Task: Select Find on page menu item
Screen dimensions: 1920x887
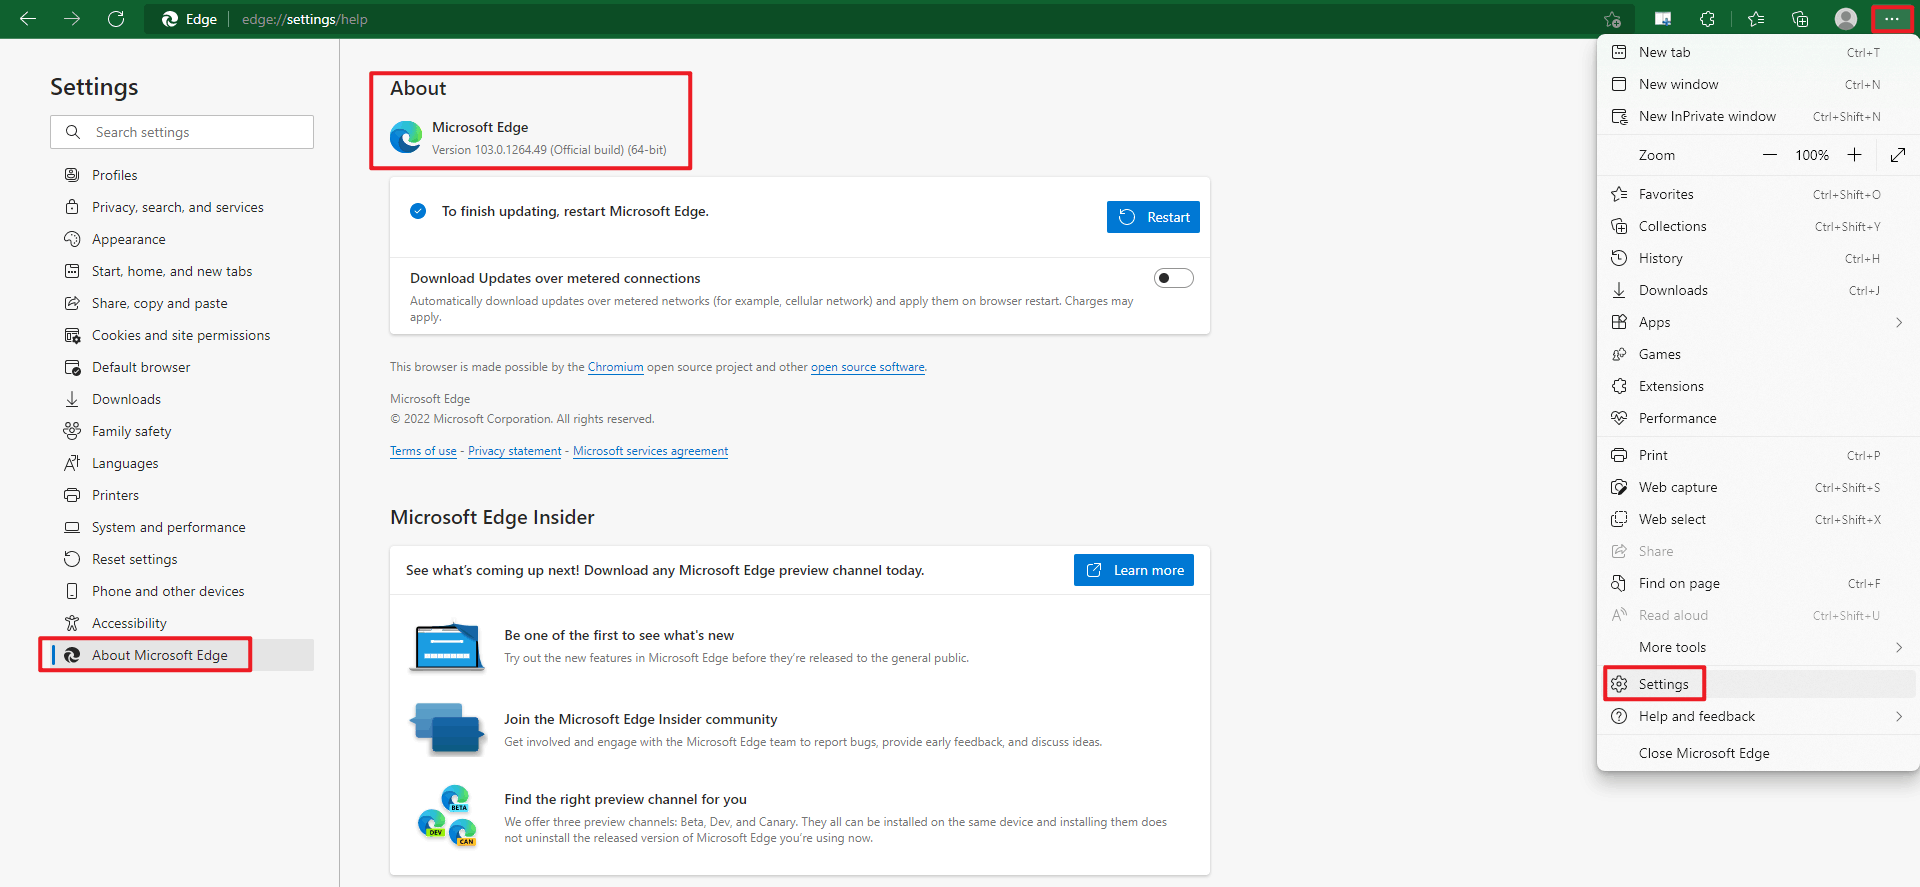Action: (1757, 583)
